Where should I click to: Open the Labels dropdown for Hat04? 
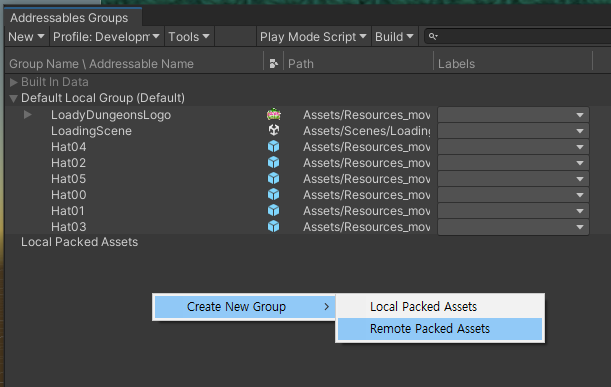click(513, 147)
